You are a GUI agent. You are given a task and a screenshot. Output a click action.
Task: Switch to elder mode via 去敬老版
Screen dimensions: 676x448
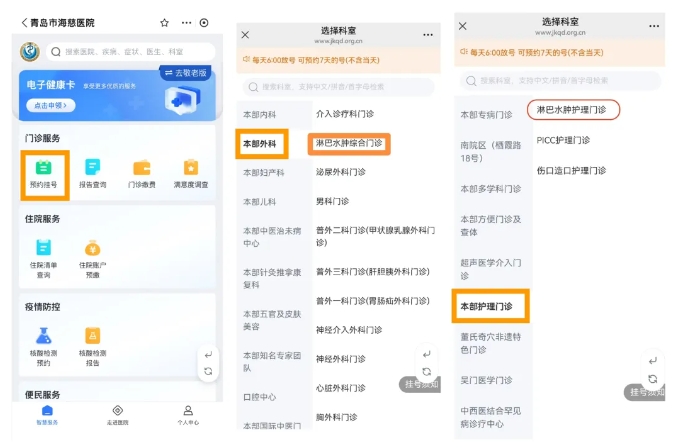[187, 73]
